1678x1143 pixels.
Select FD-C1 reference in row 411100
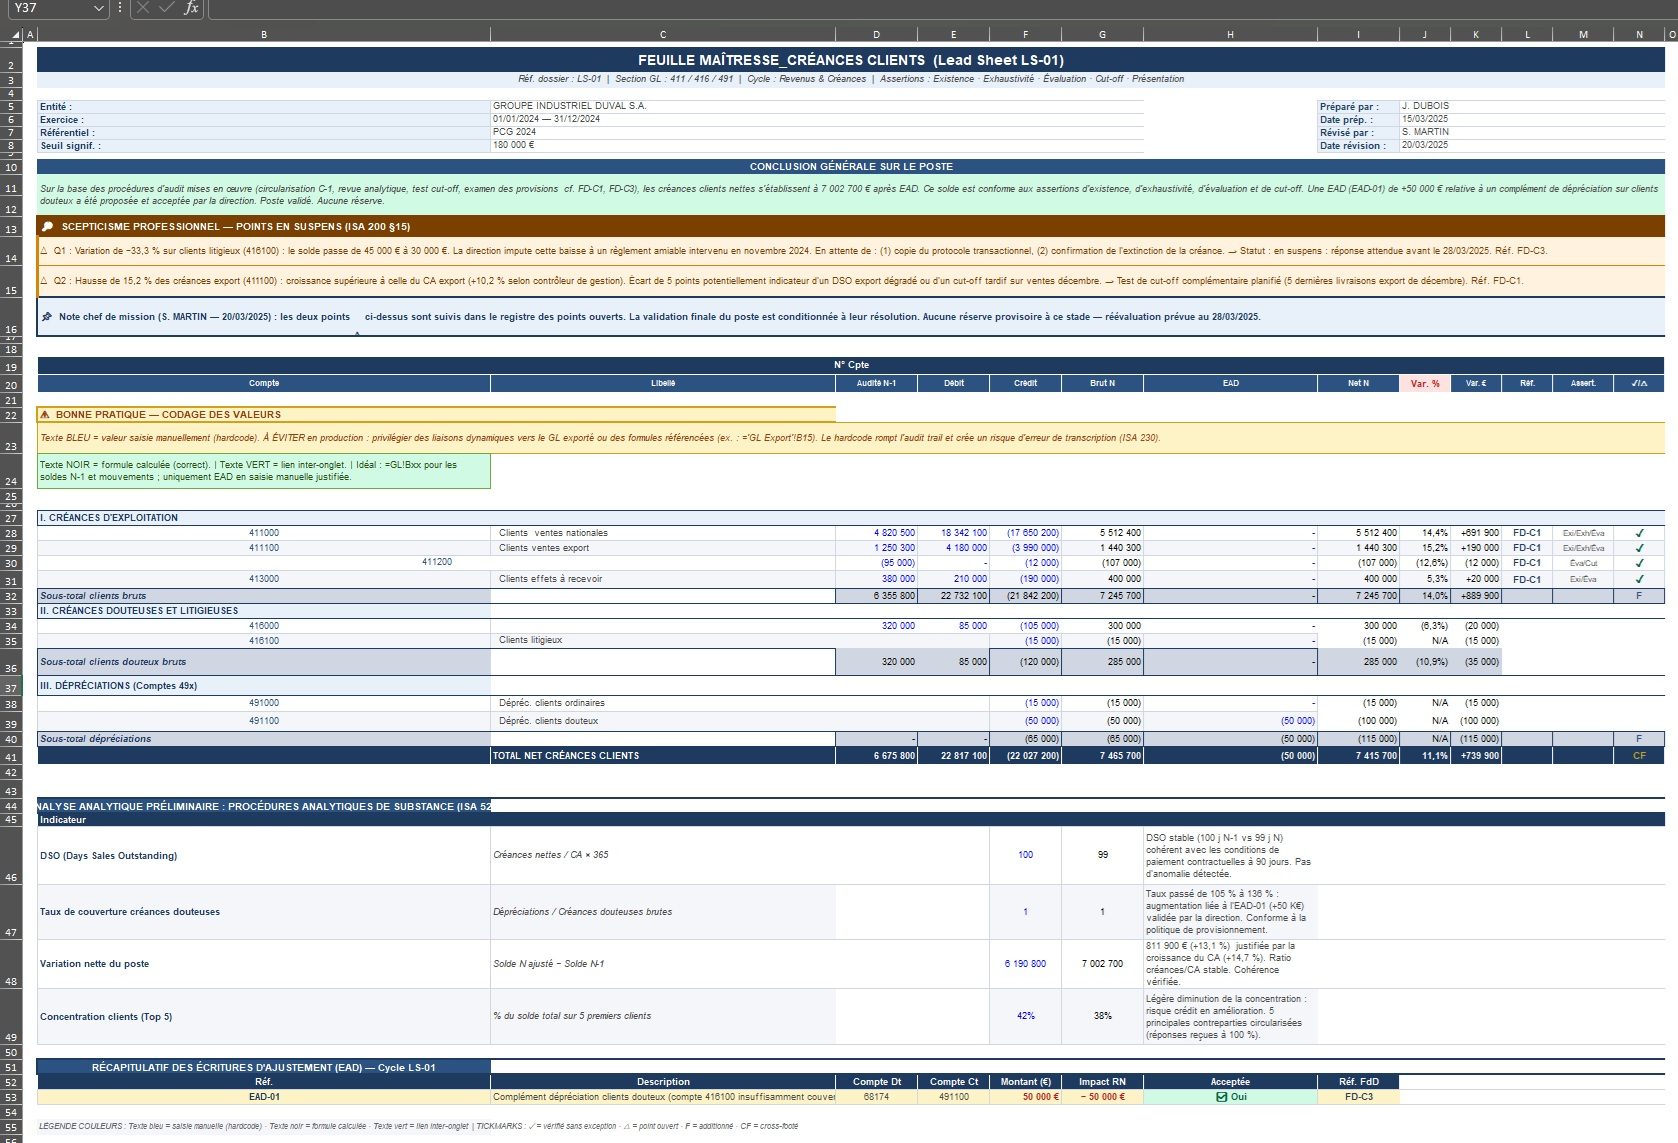(x=1527, y=548)
